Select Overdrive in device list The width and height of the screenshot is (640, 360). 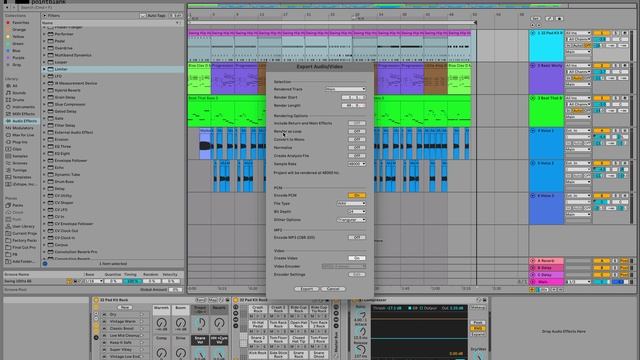63,48
